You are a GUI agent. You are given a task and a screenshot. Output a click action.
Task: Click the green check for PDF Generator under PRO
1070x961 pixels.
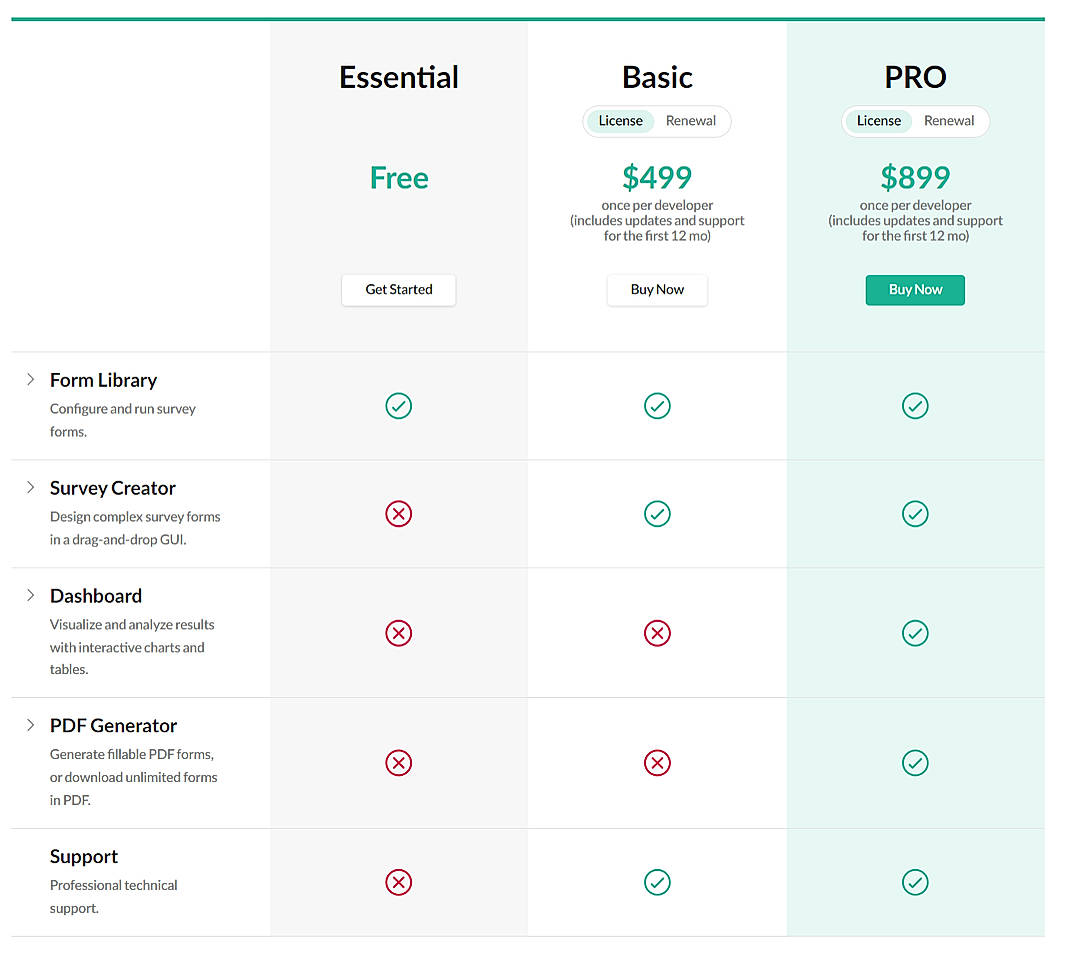point(915,763)
